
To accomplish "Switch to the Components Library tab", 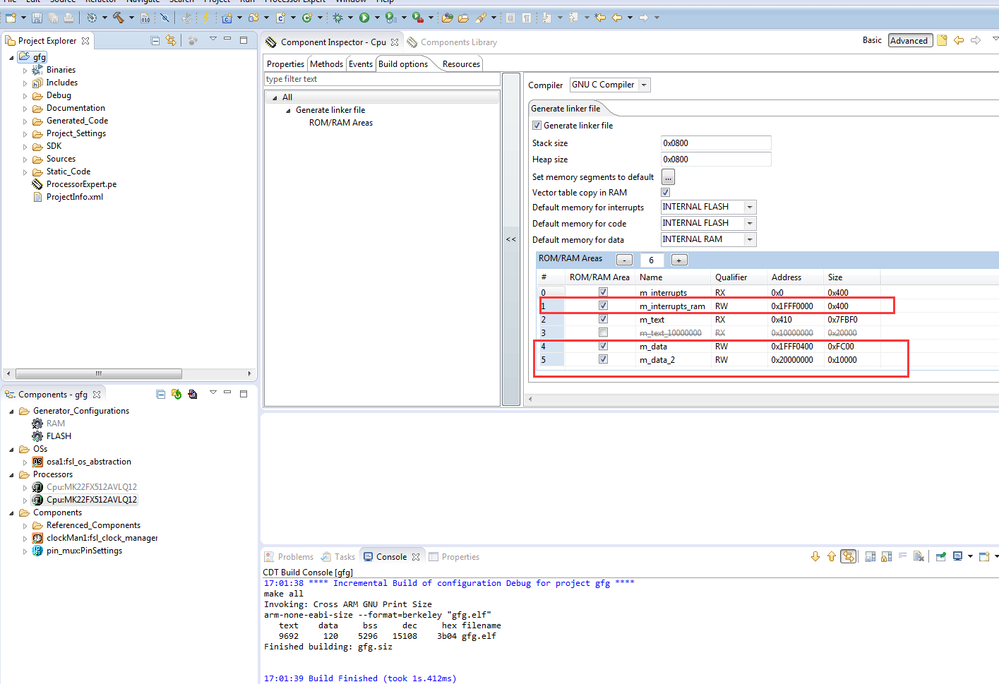I will pyautogui.click(x=452, y=42).
